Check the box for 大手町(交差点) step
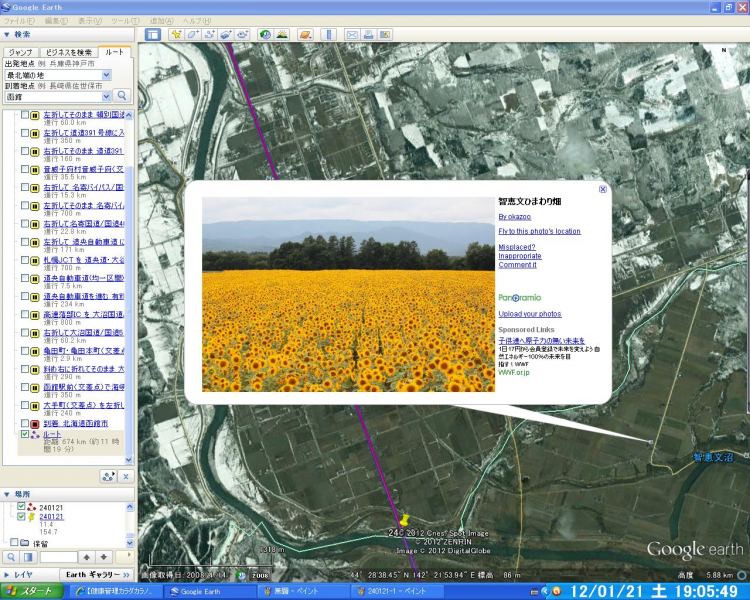 [25, 405]
